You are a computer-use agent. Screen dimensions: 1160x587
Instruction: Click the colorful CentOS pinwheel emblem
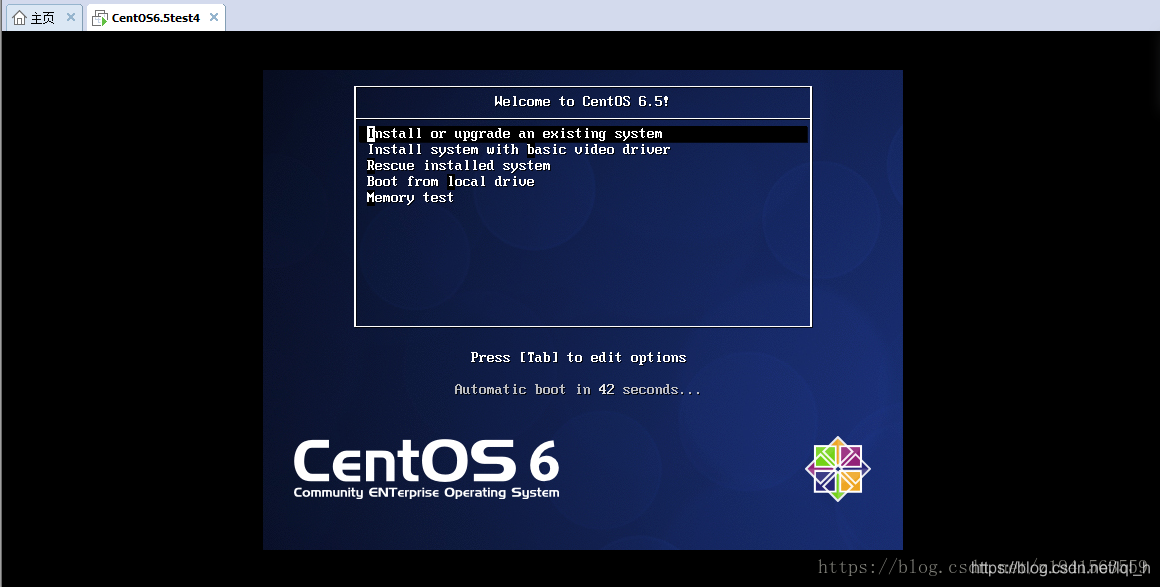tap(837, 469)
